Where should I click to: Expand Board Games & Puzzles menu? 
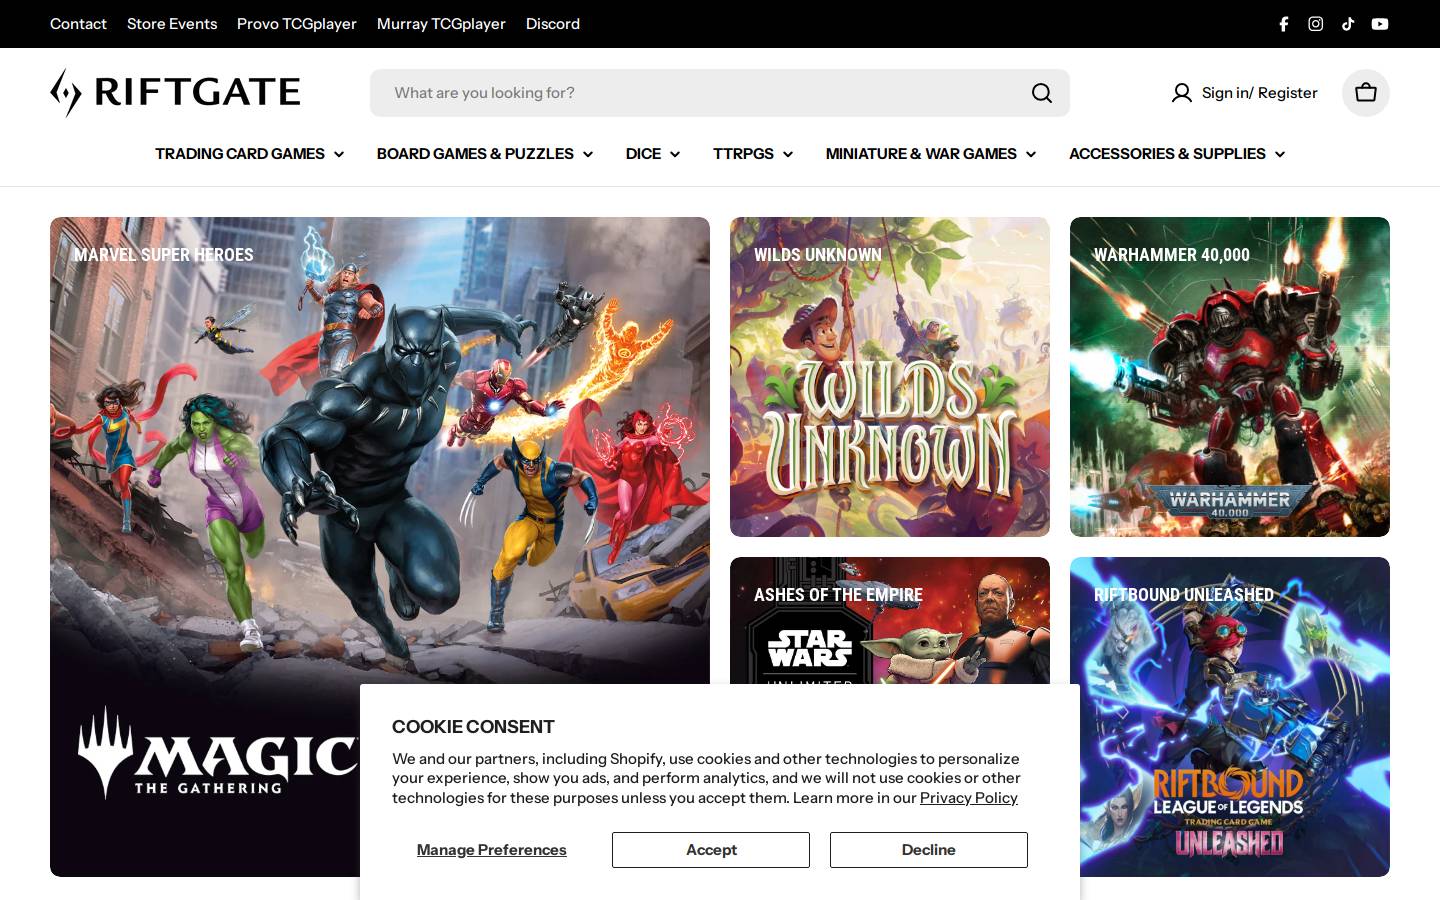click(485, 154)
